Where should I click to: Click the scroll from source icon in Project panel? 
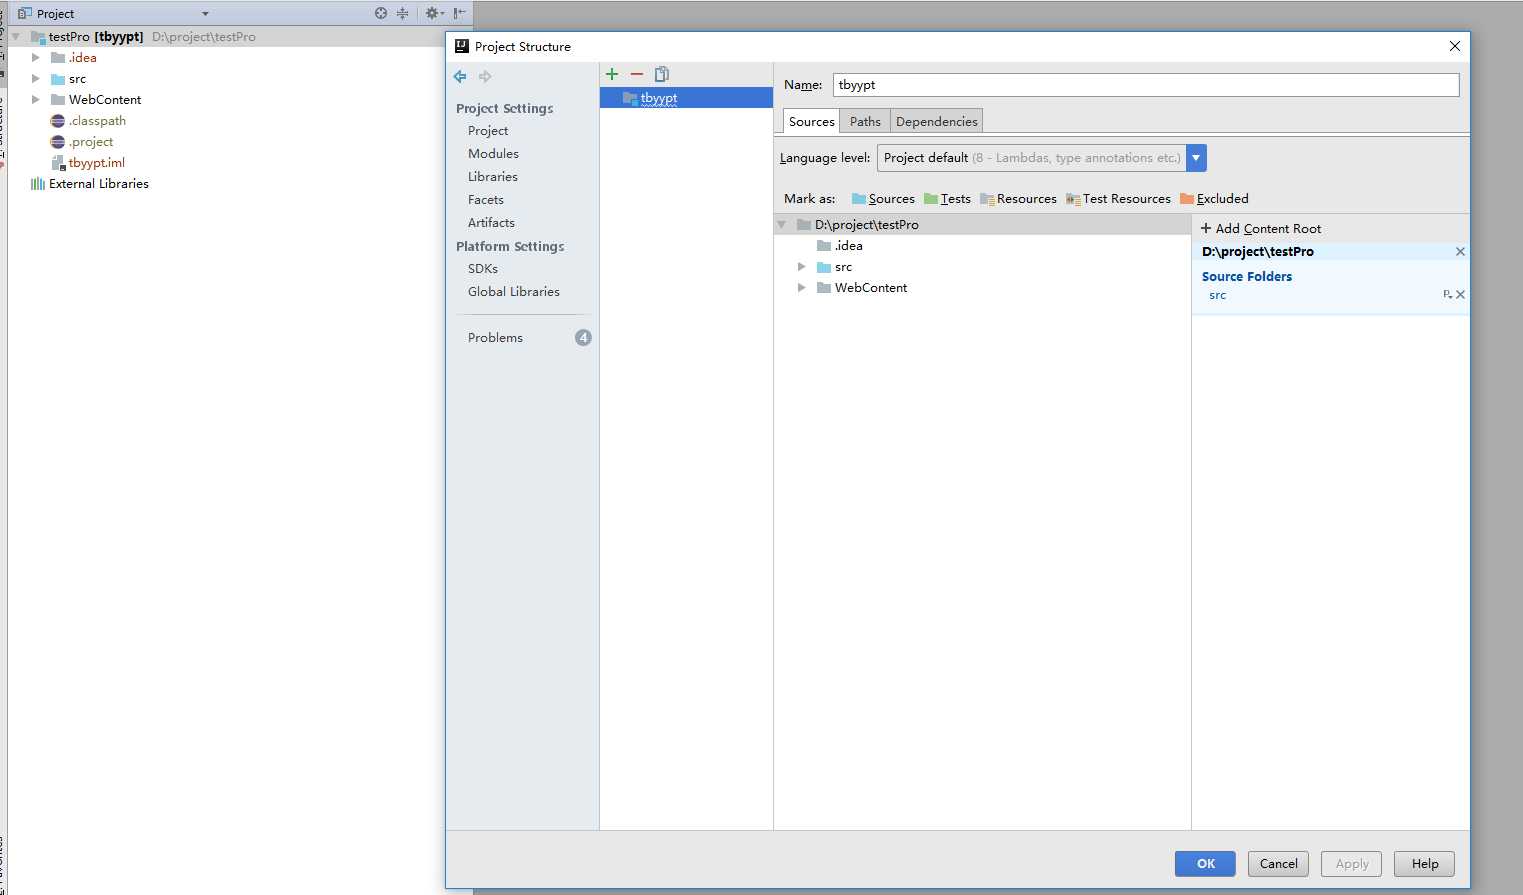(381, 13)
